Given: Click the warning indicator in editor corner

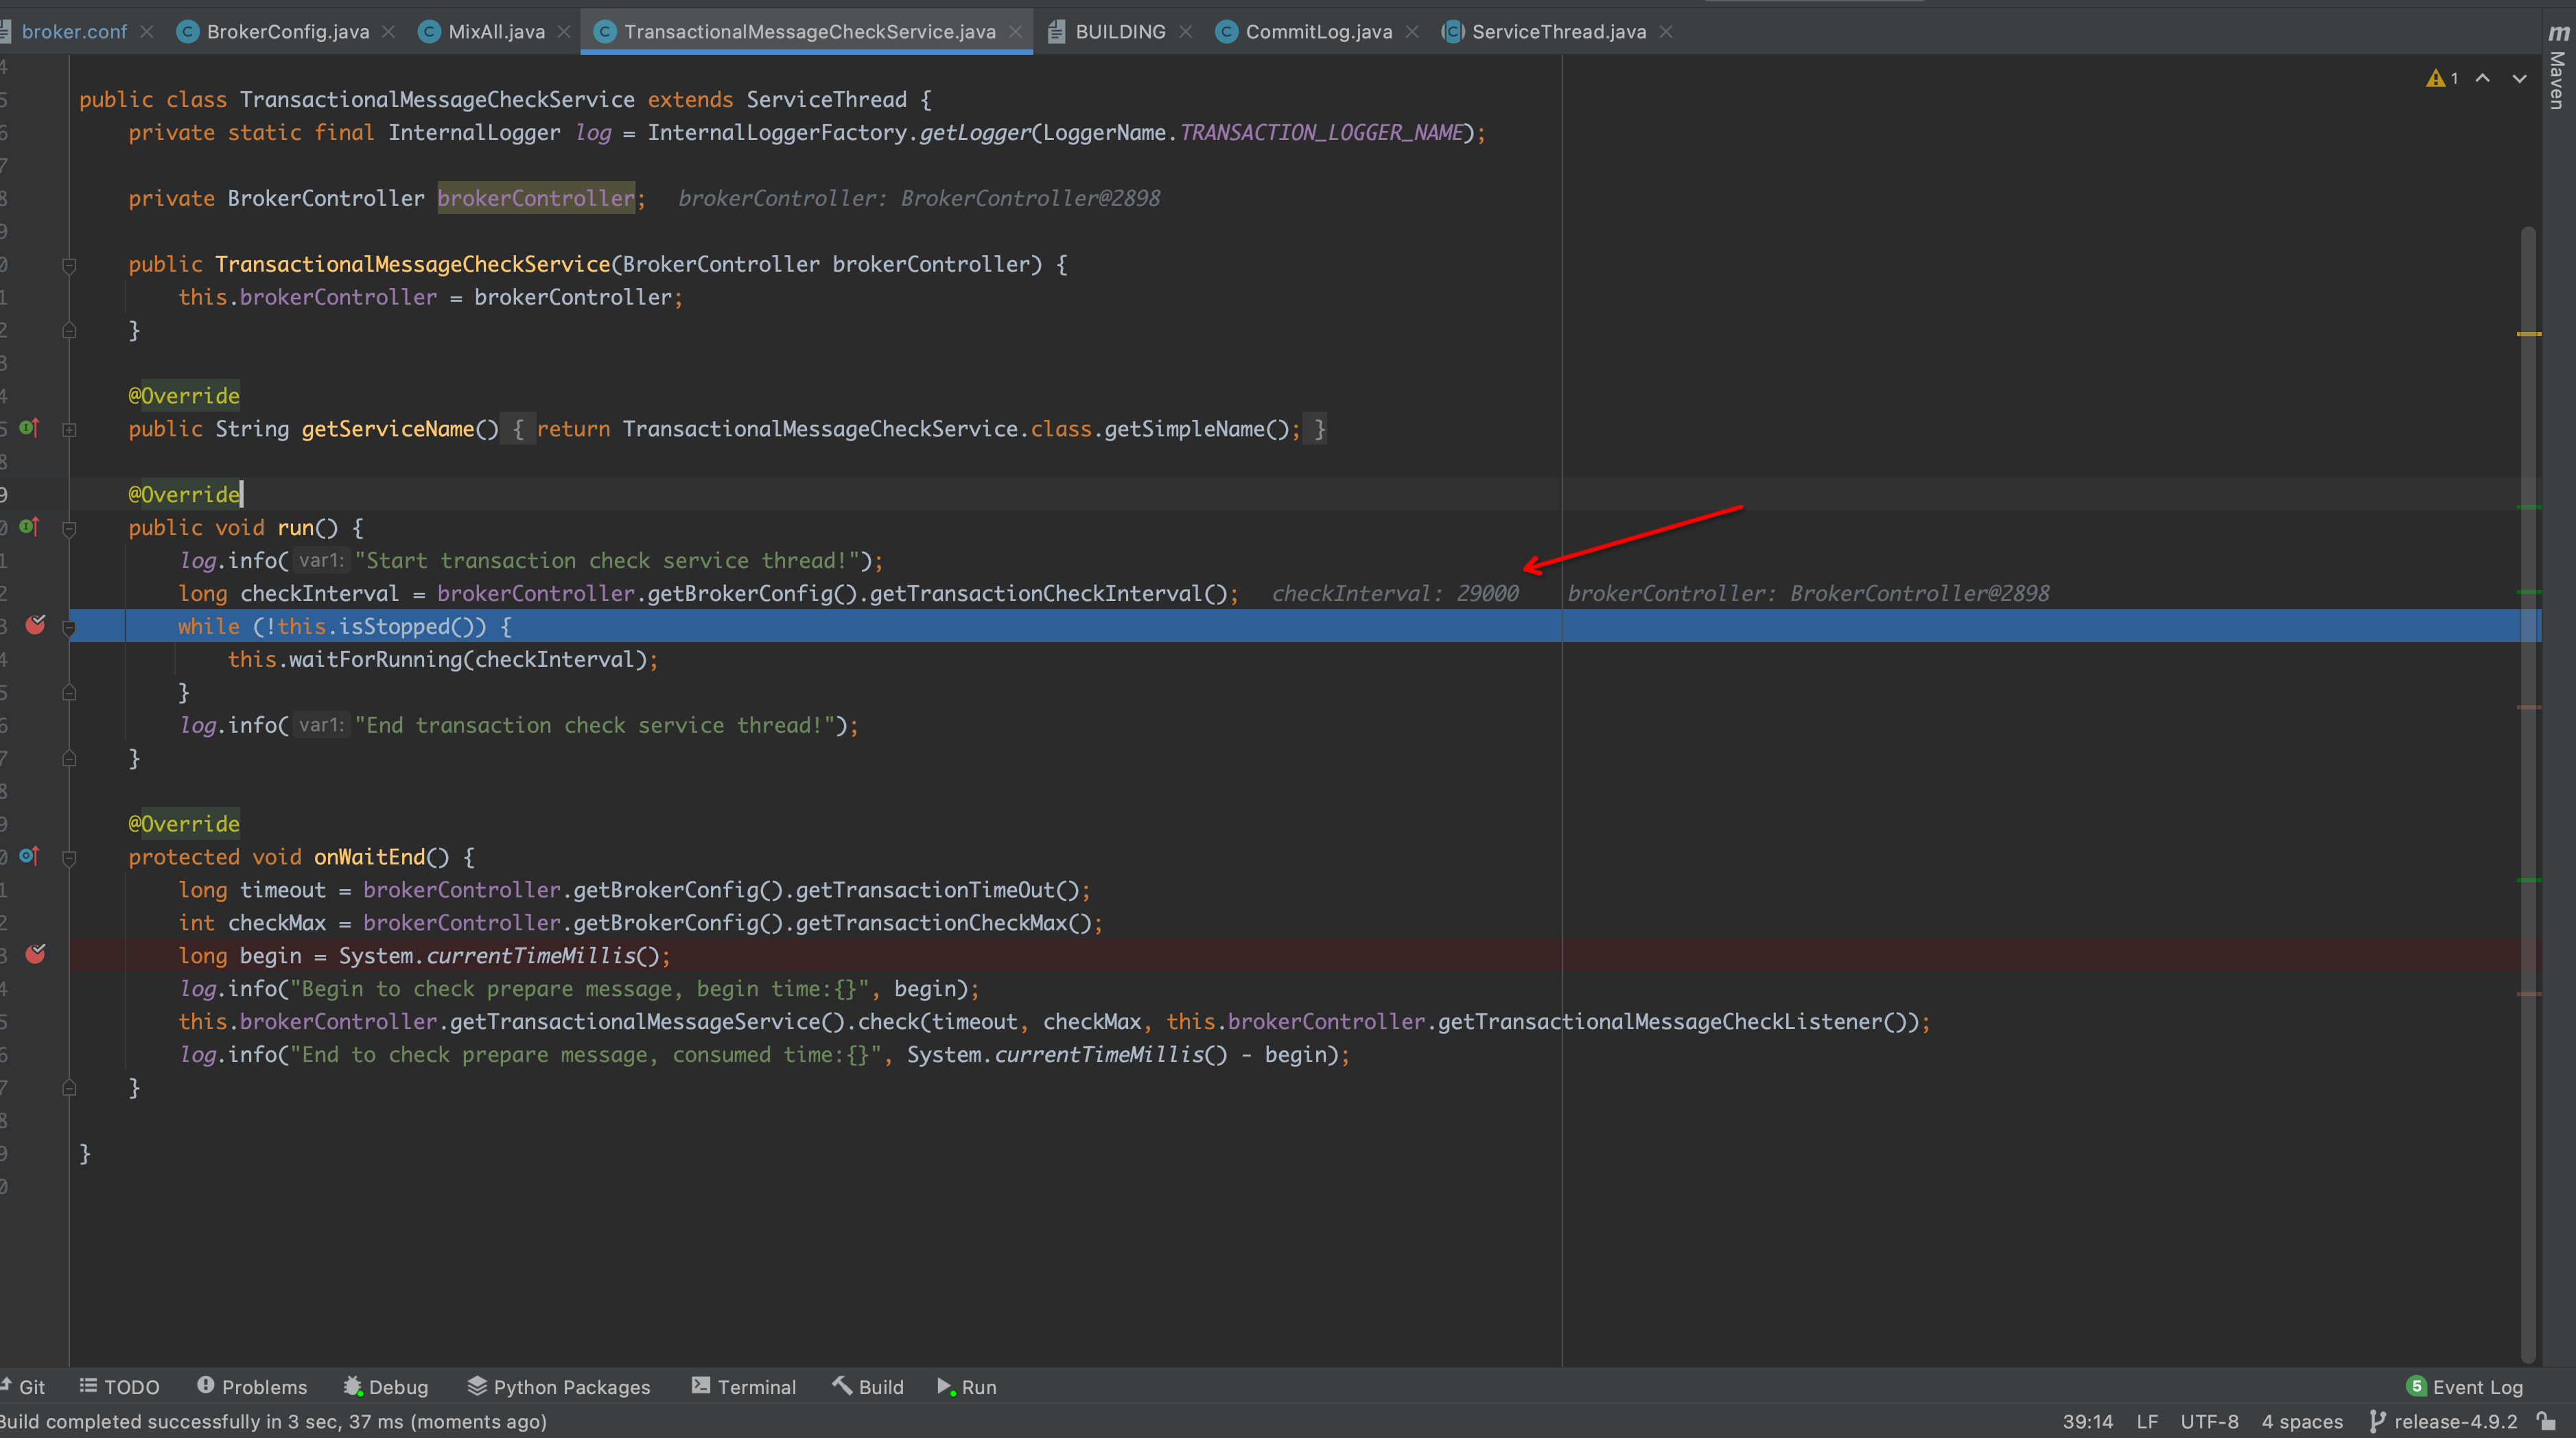Looking at the screenshot, I should click(2440, 78).
